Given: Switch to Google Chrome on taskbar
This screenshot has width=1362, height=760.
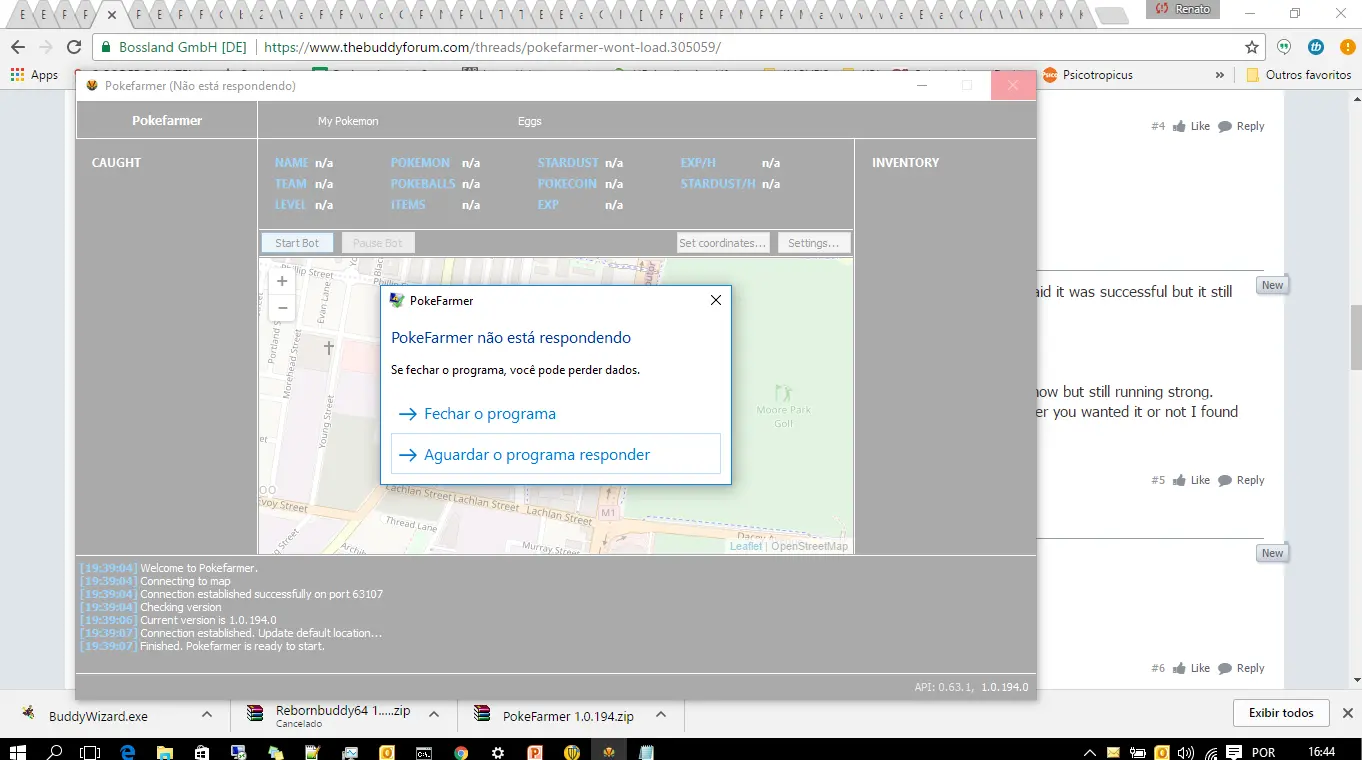Looking at the screenshot, I should click(x=461, y=751).
